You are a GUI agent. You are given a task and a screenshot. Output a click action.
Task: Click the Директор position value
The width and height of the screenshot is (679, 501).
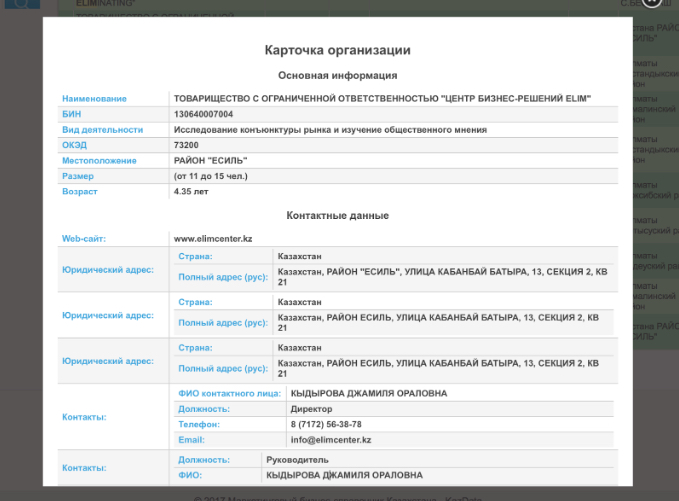pos(311,409)
